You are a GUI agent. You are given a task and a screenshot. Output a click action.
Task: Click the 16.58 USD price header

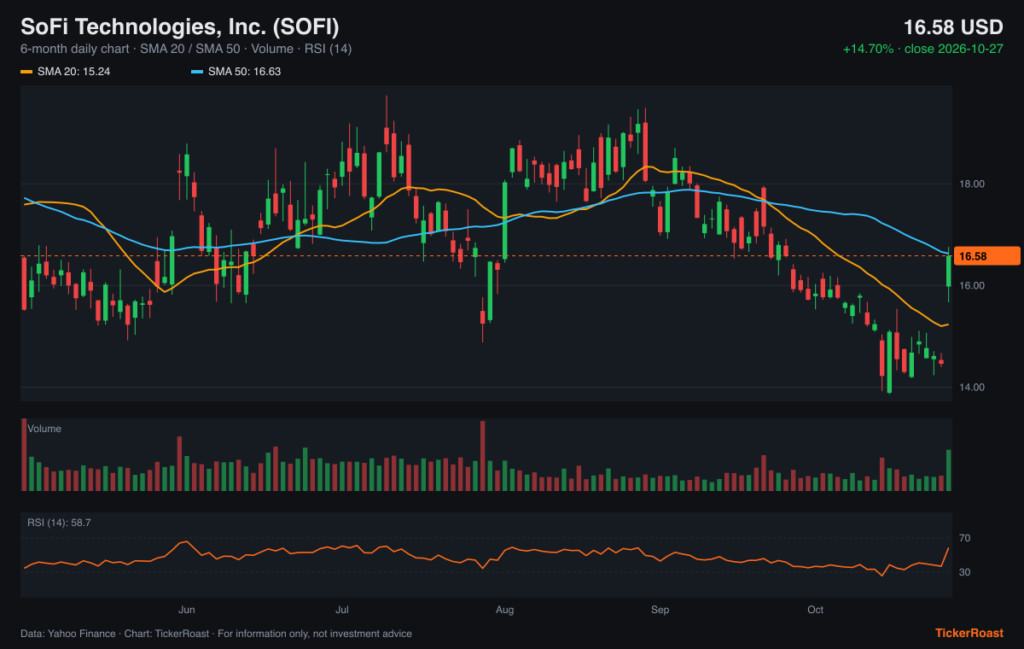click(x=953, y=27)
